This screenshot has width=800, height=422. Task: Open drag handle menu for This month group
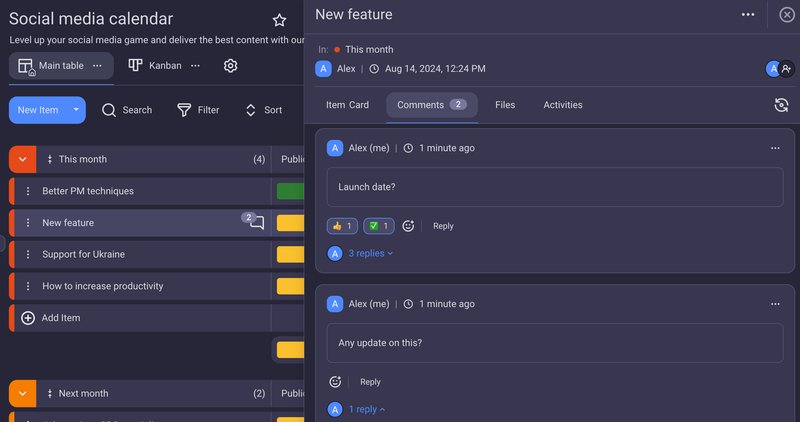pos(49,159)
